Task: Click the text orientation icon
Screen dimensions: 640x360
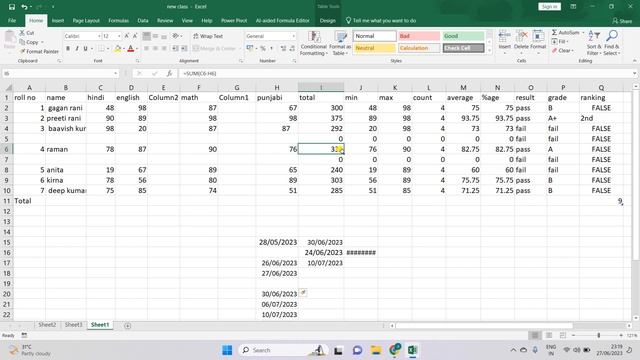Action: click(x=176, y=36)
